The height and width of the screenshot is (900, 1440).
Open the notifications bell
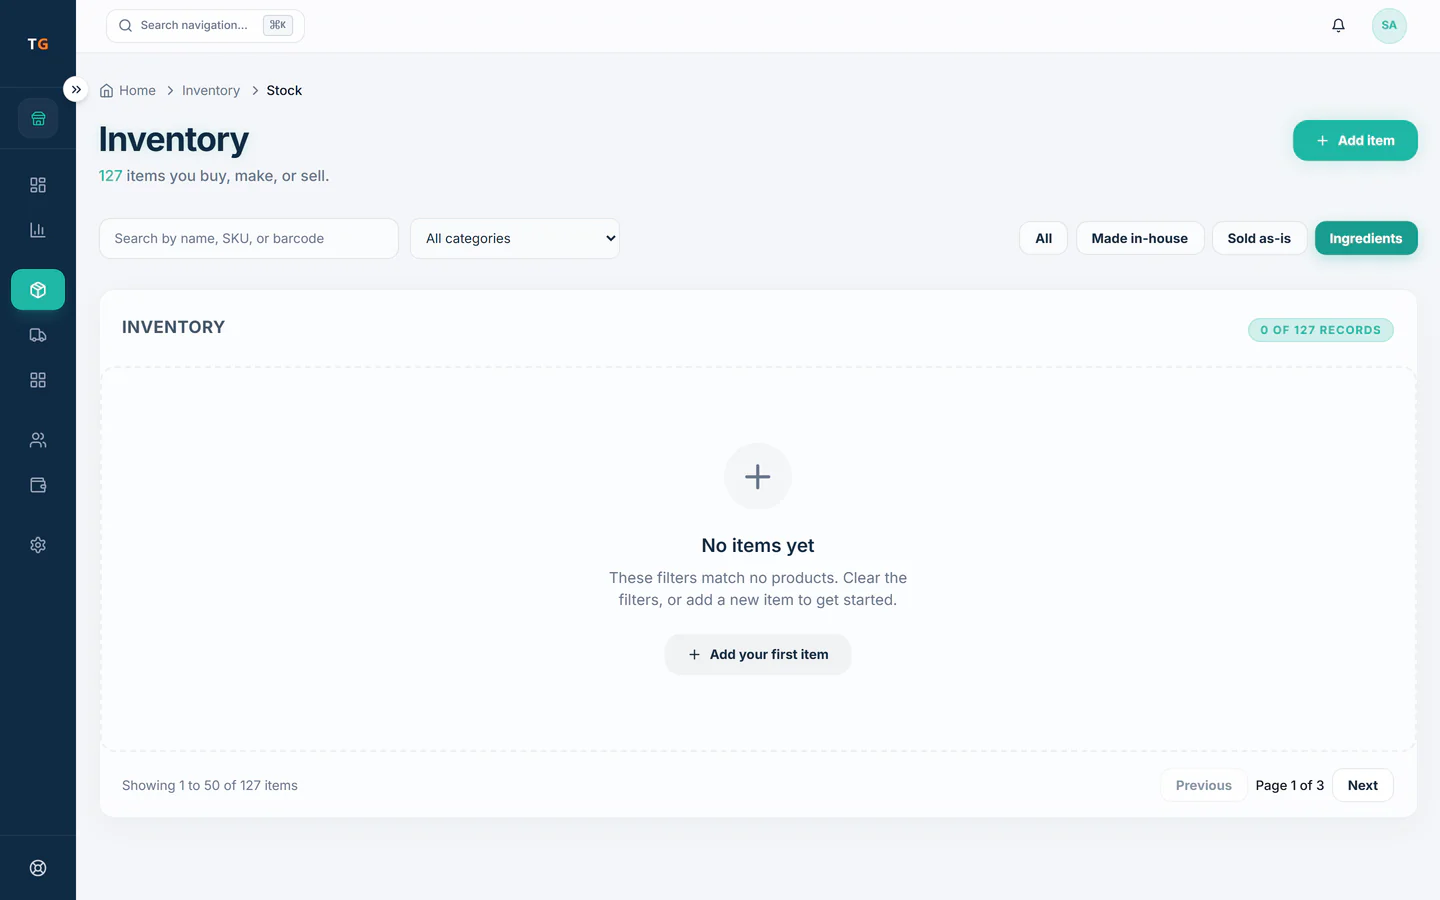[x=1338, y=25]
